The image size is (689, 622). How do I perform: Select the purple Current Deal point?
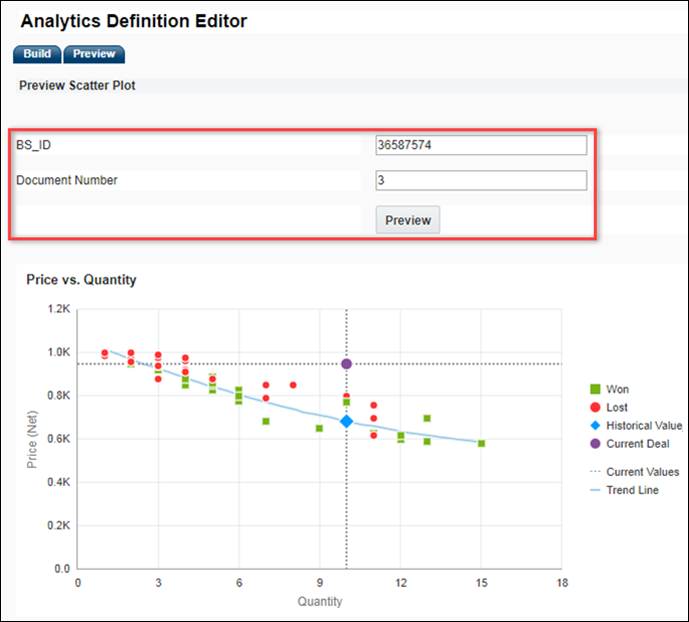346,364
